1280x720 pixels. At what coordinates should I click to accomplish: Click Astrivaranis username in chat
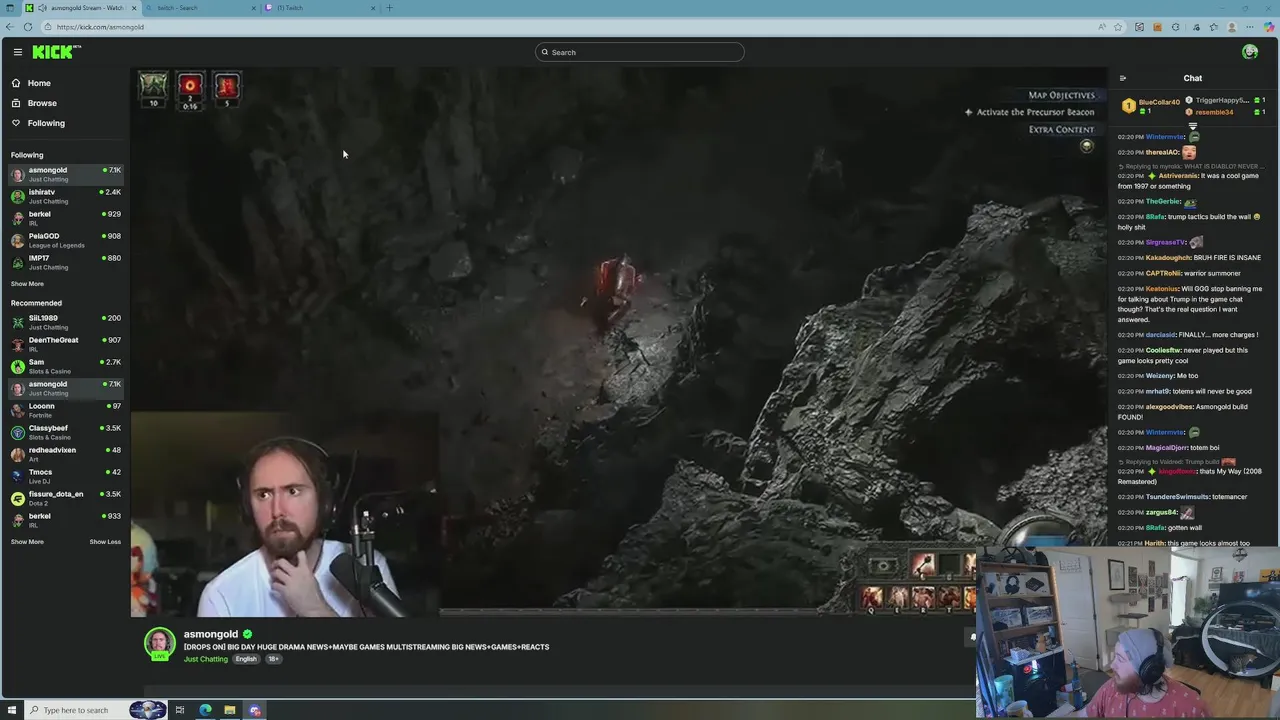[1178, 176]
